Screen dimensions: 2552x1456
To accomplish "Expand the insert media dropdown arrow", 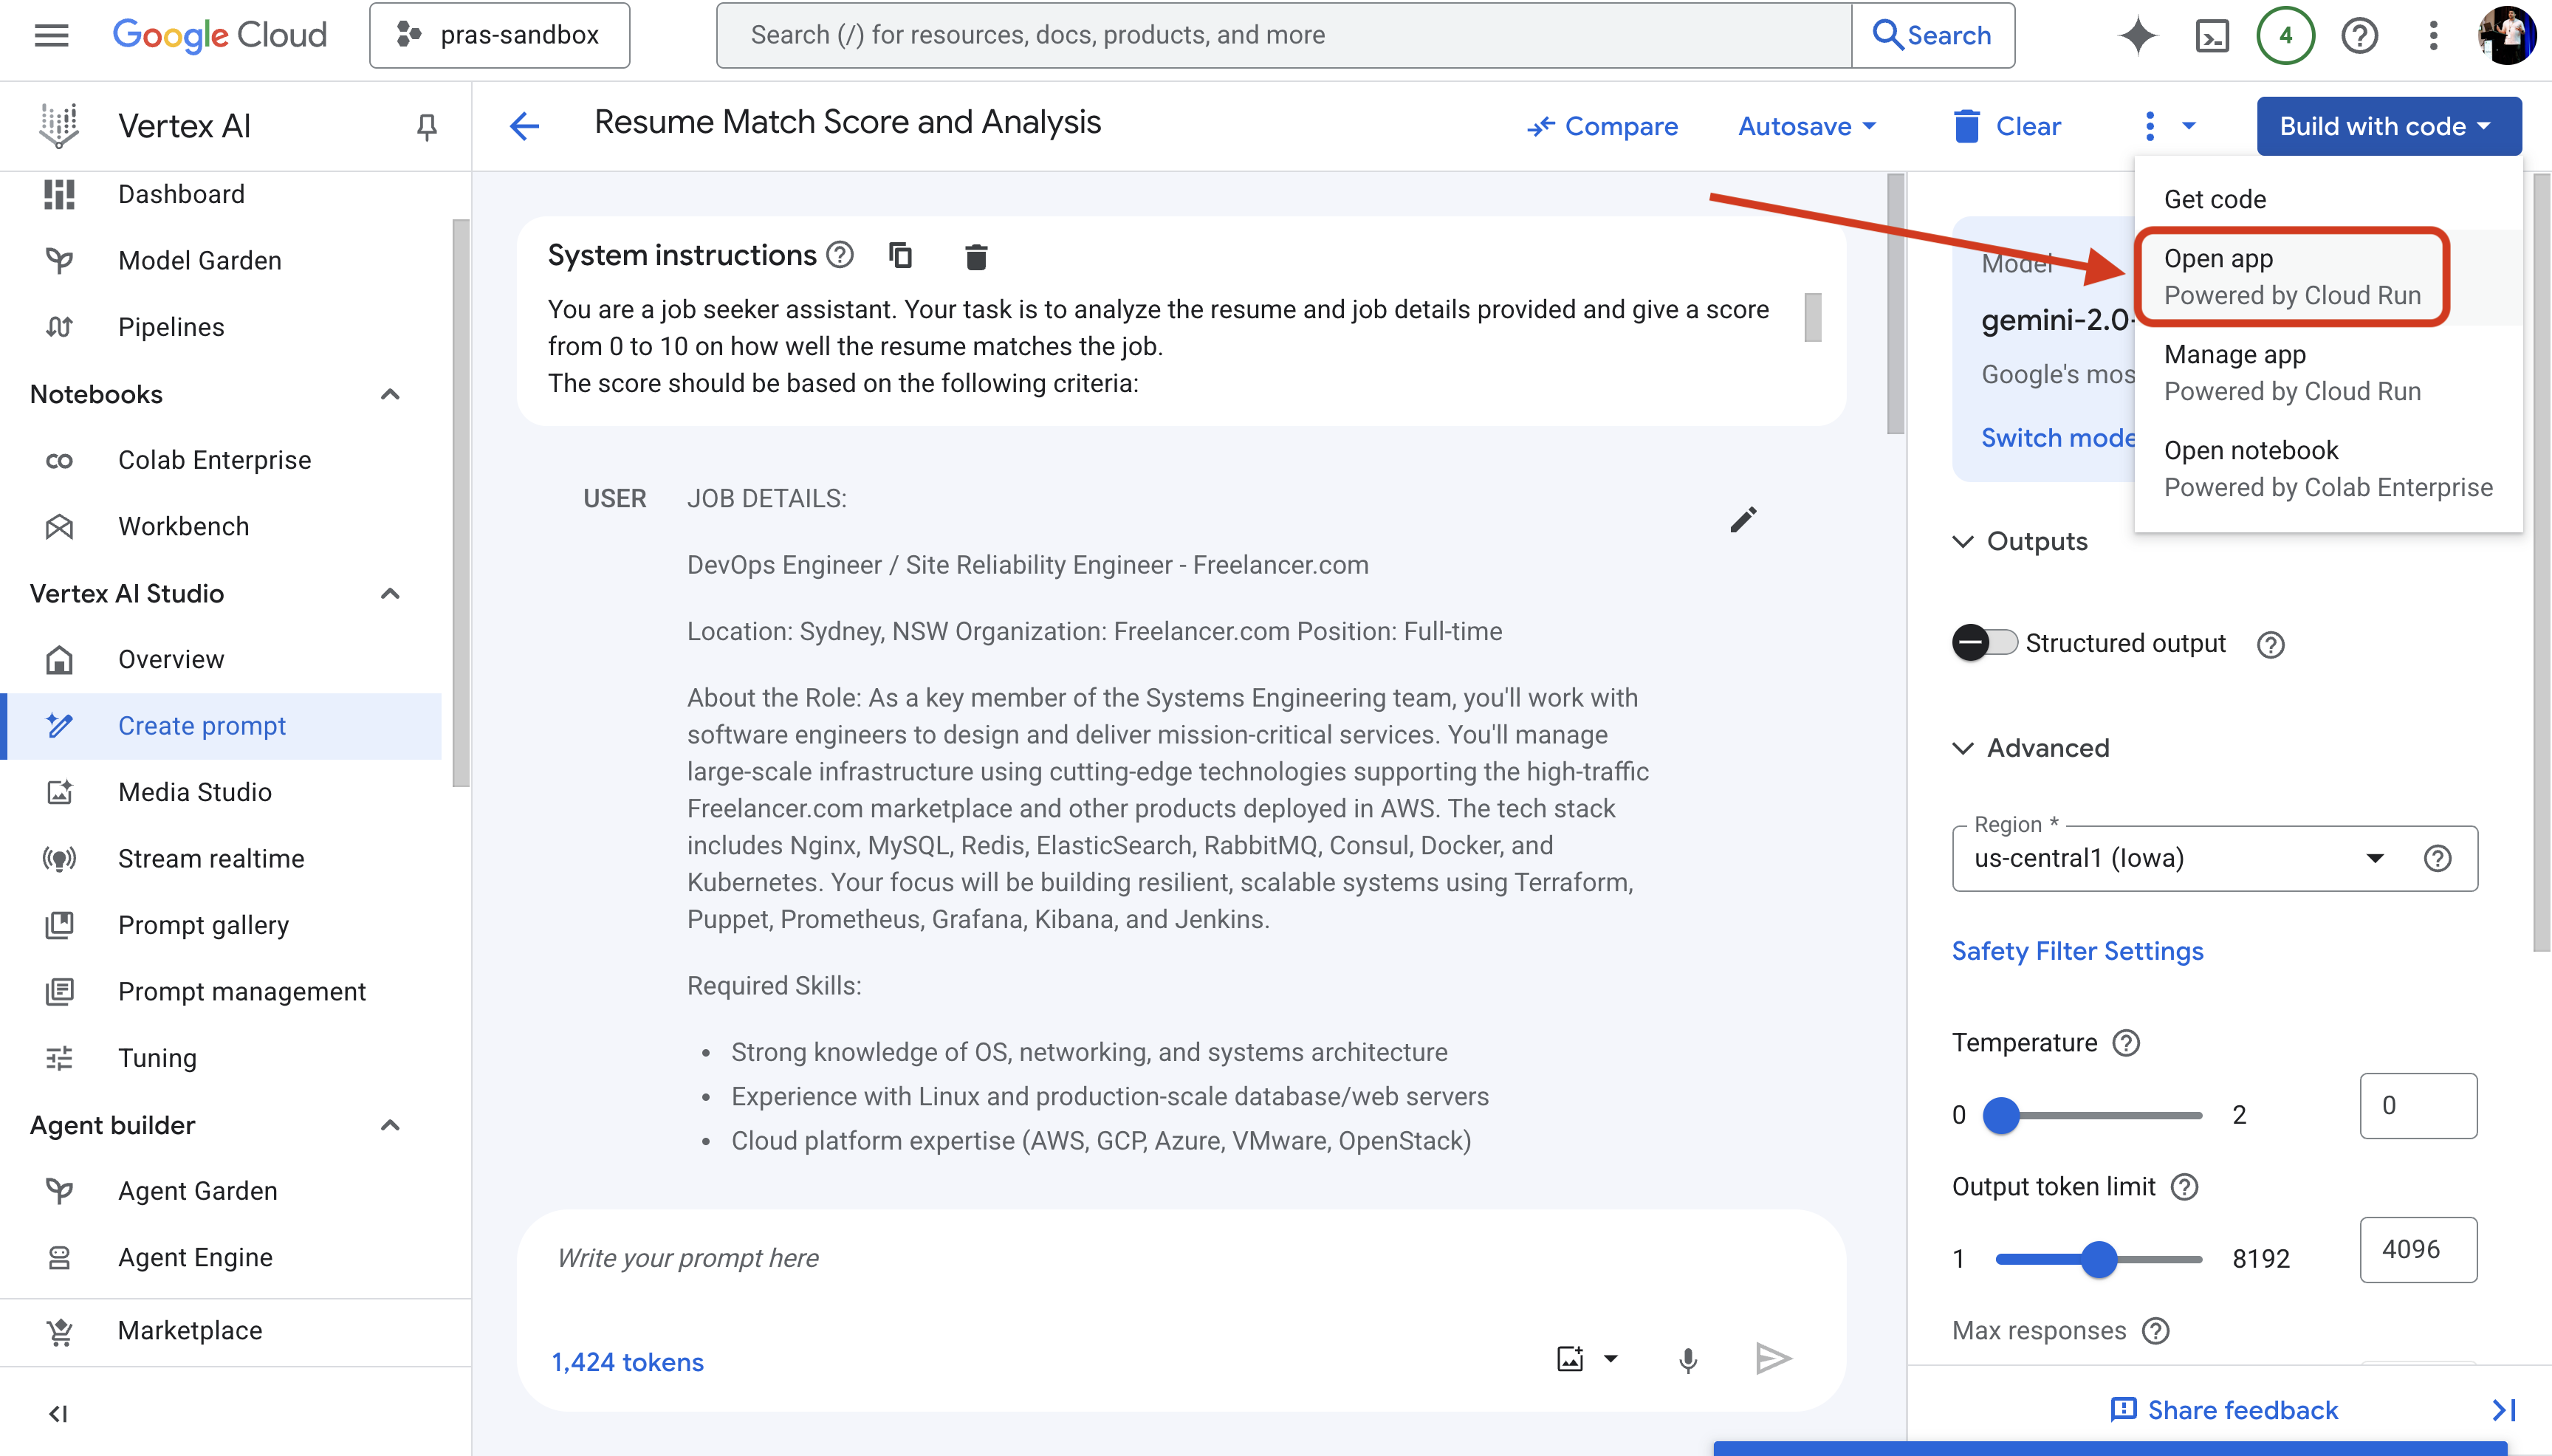I will [x=1611, y=1359].
